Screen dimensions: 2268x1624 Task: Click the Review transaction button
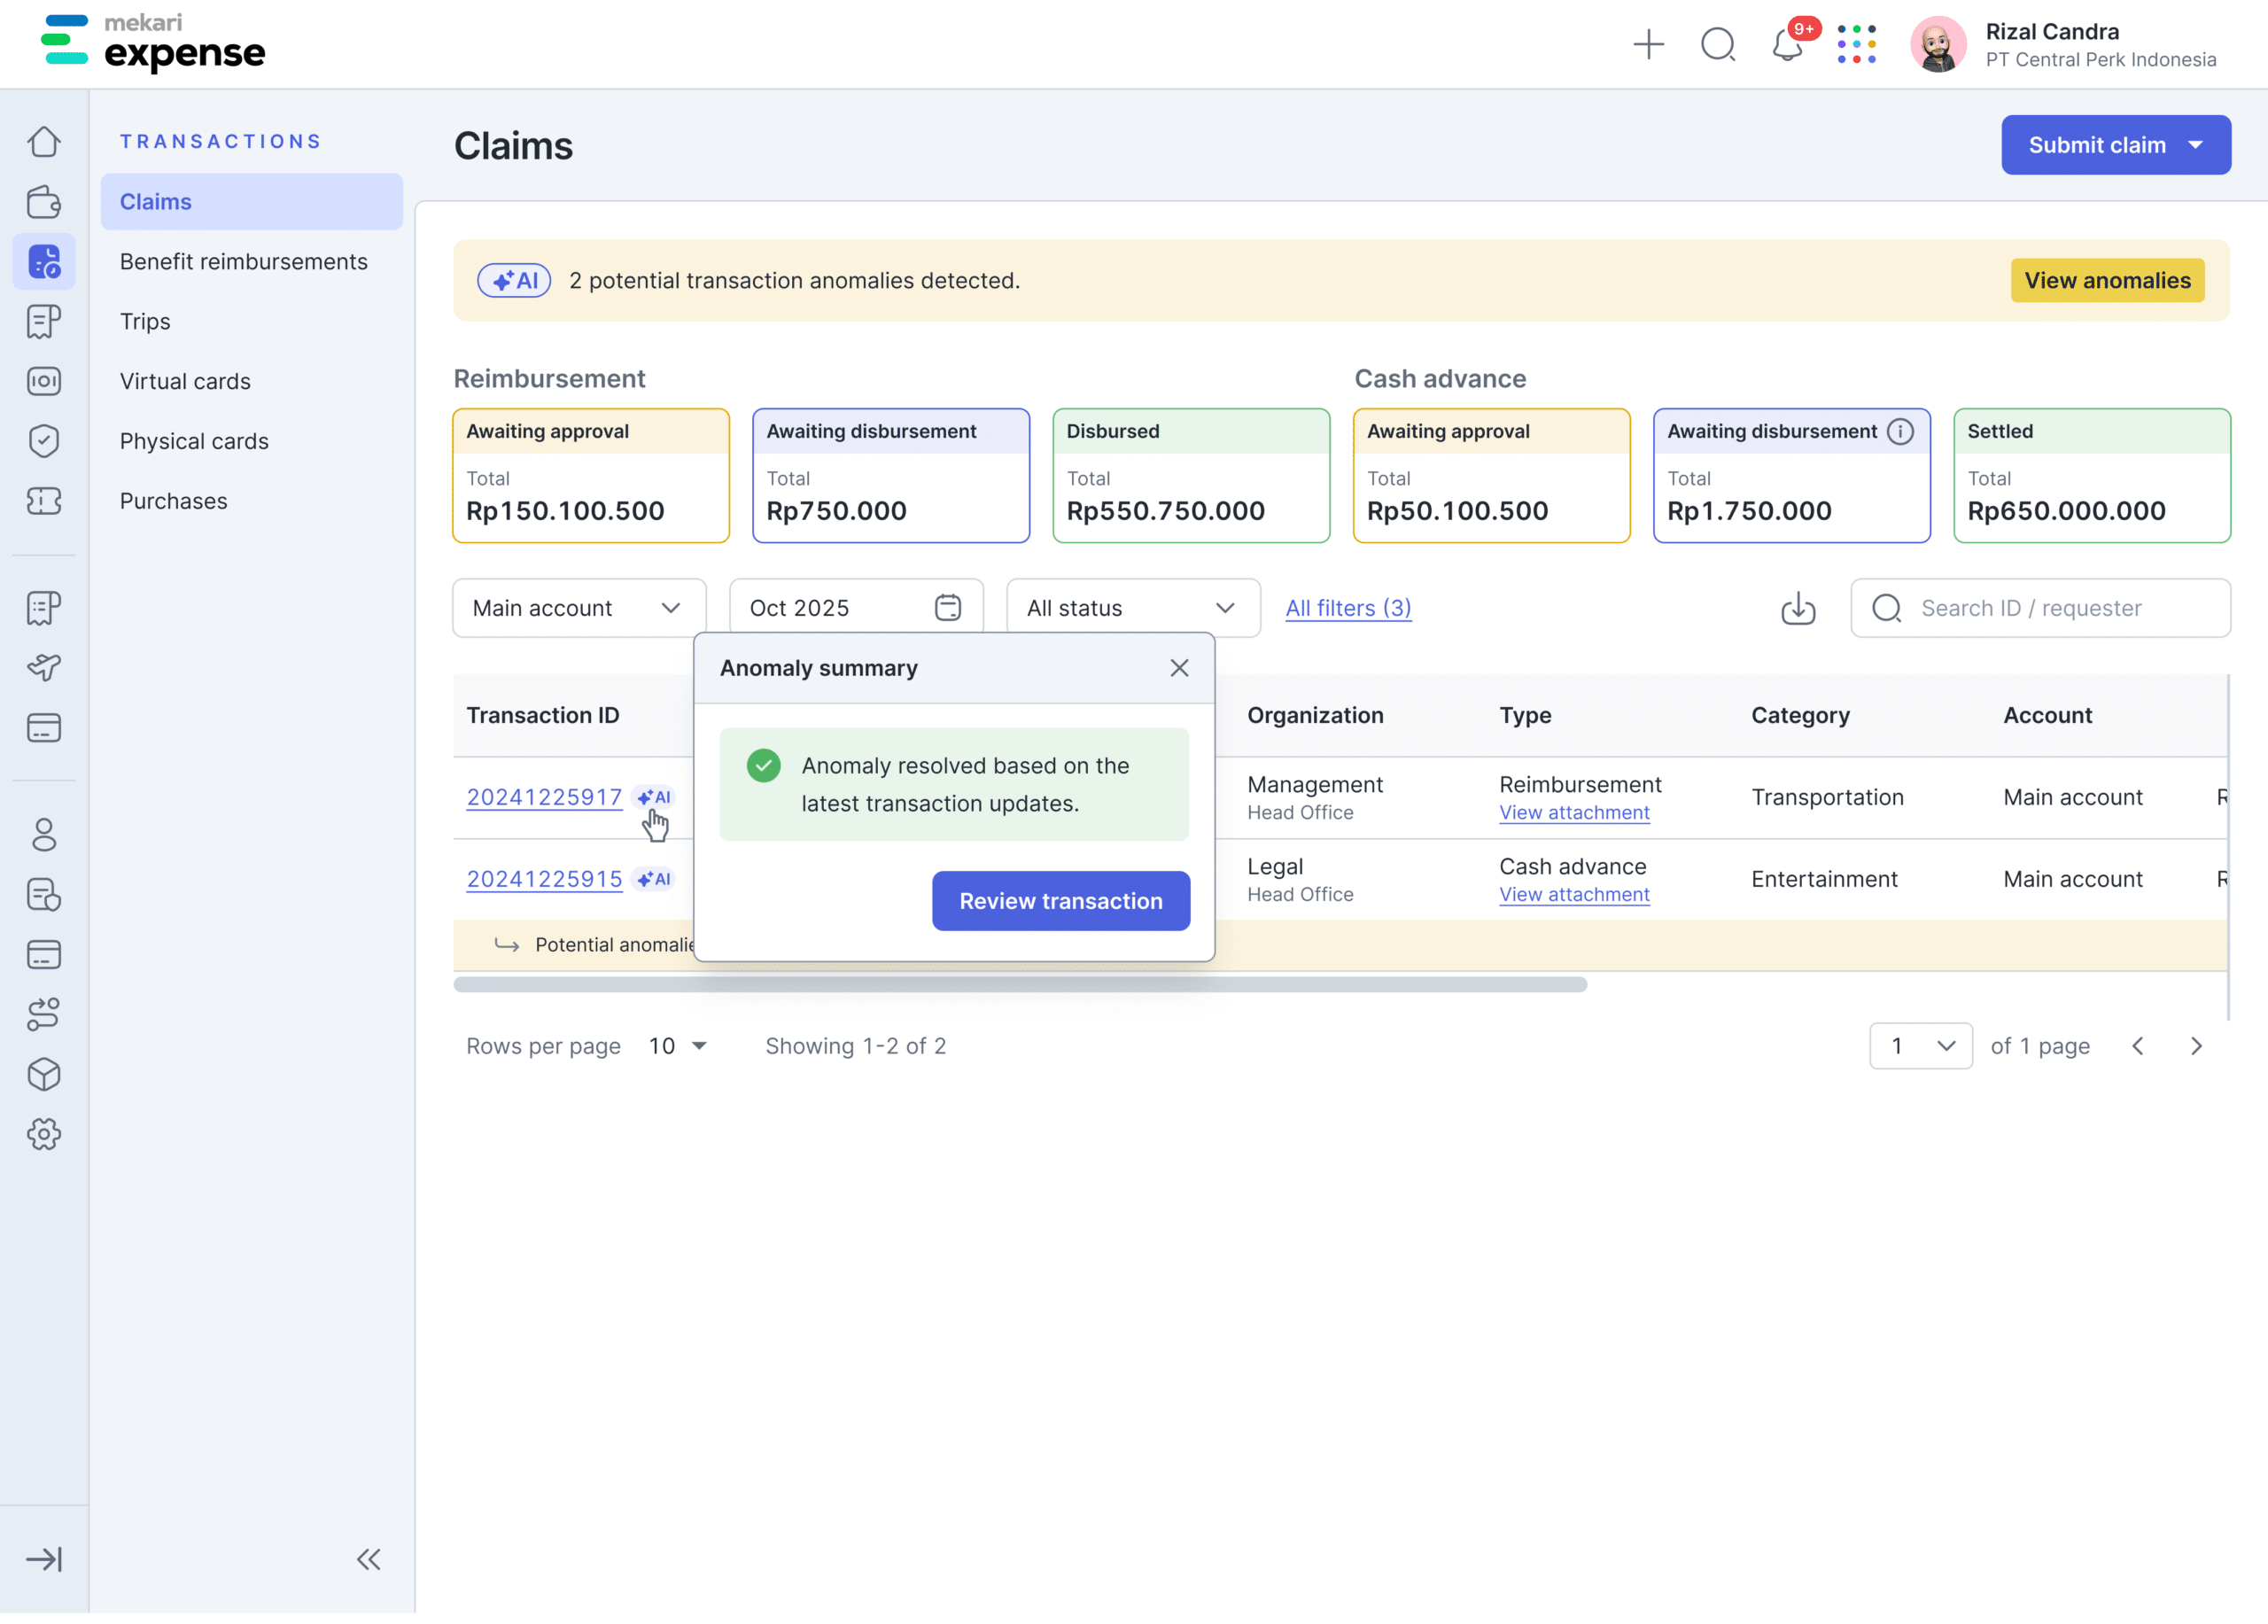pyautogui.click(x=1060, y=901)
